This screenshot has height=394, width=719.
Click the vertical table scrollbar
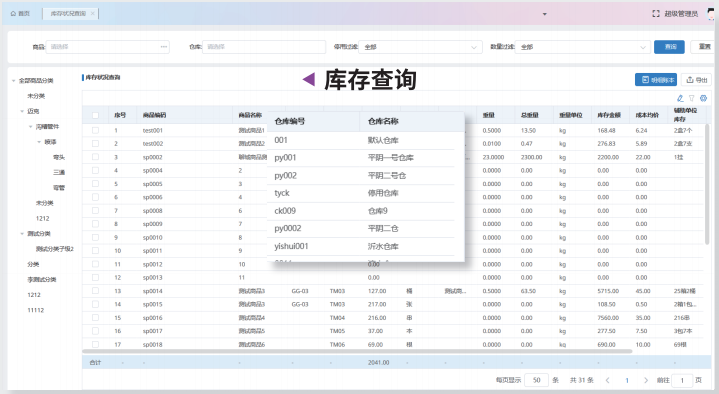(x=707, y=183)
